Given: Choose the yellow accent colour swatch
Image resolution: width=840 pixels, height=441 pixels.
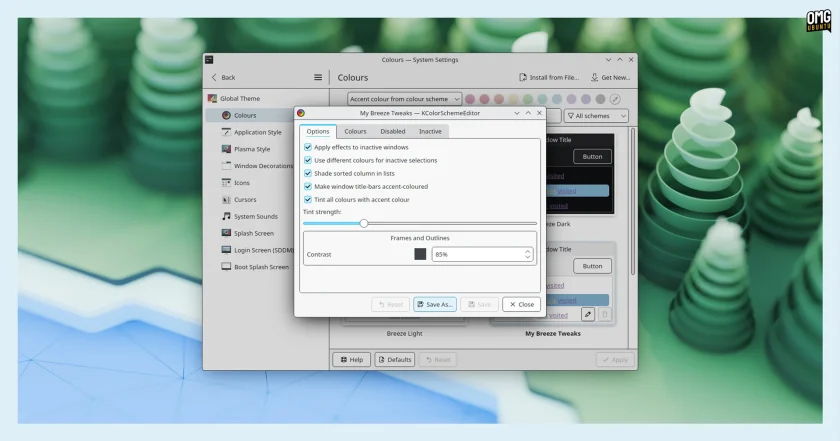Looking at the screenshot, I should point(513,99).
